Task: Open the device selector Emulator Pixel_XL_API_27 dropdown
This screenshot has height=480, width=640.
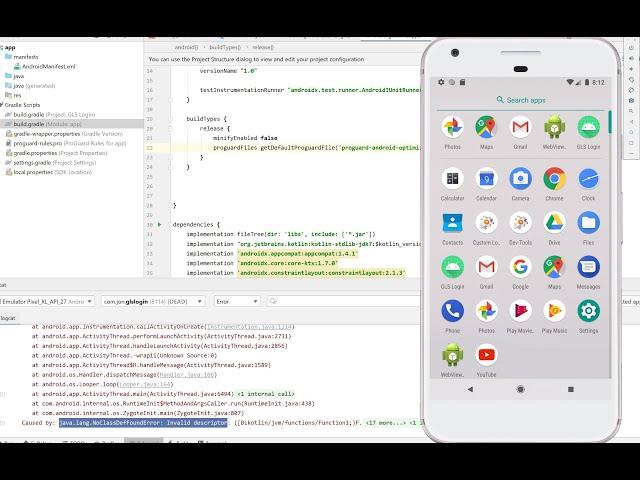Action: click(x=47, y=302)
